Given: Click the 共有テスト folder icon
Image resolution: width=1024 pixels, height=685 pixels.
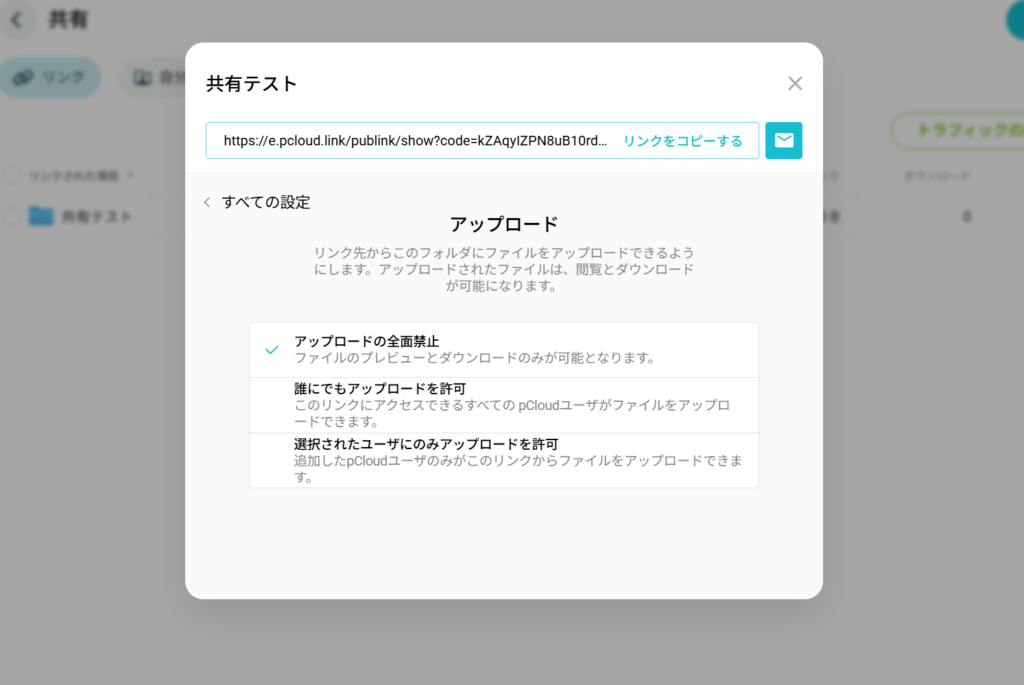Looking at the screenshot, I should pos(41,216).
